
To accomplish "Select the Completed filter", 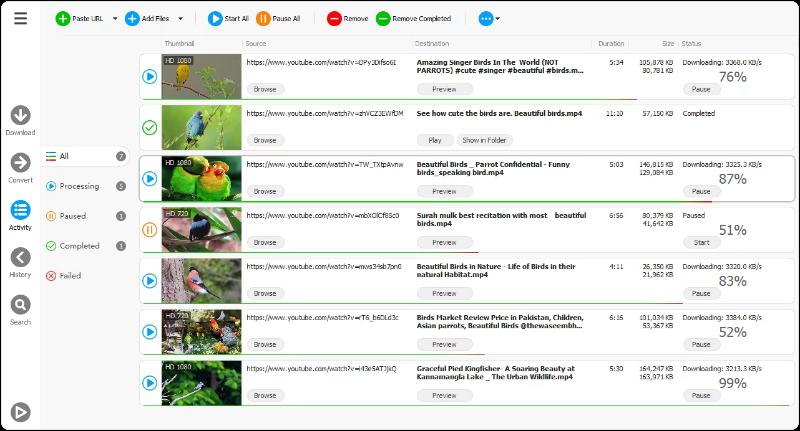I will 78,246.
